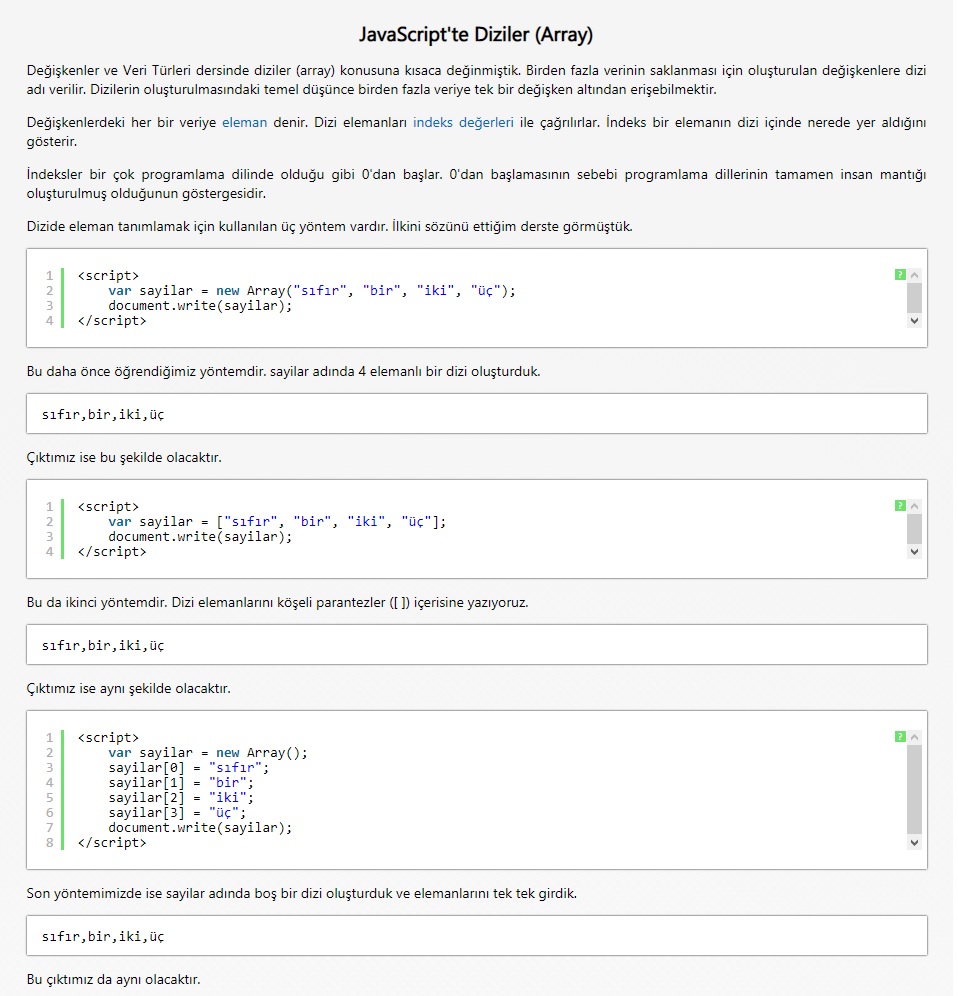Viewport: 958px width, 996px height.
Task: Click the first output box 'sıfır,bir,iki,üç'
Action: (476, 414)
